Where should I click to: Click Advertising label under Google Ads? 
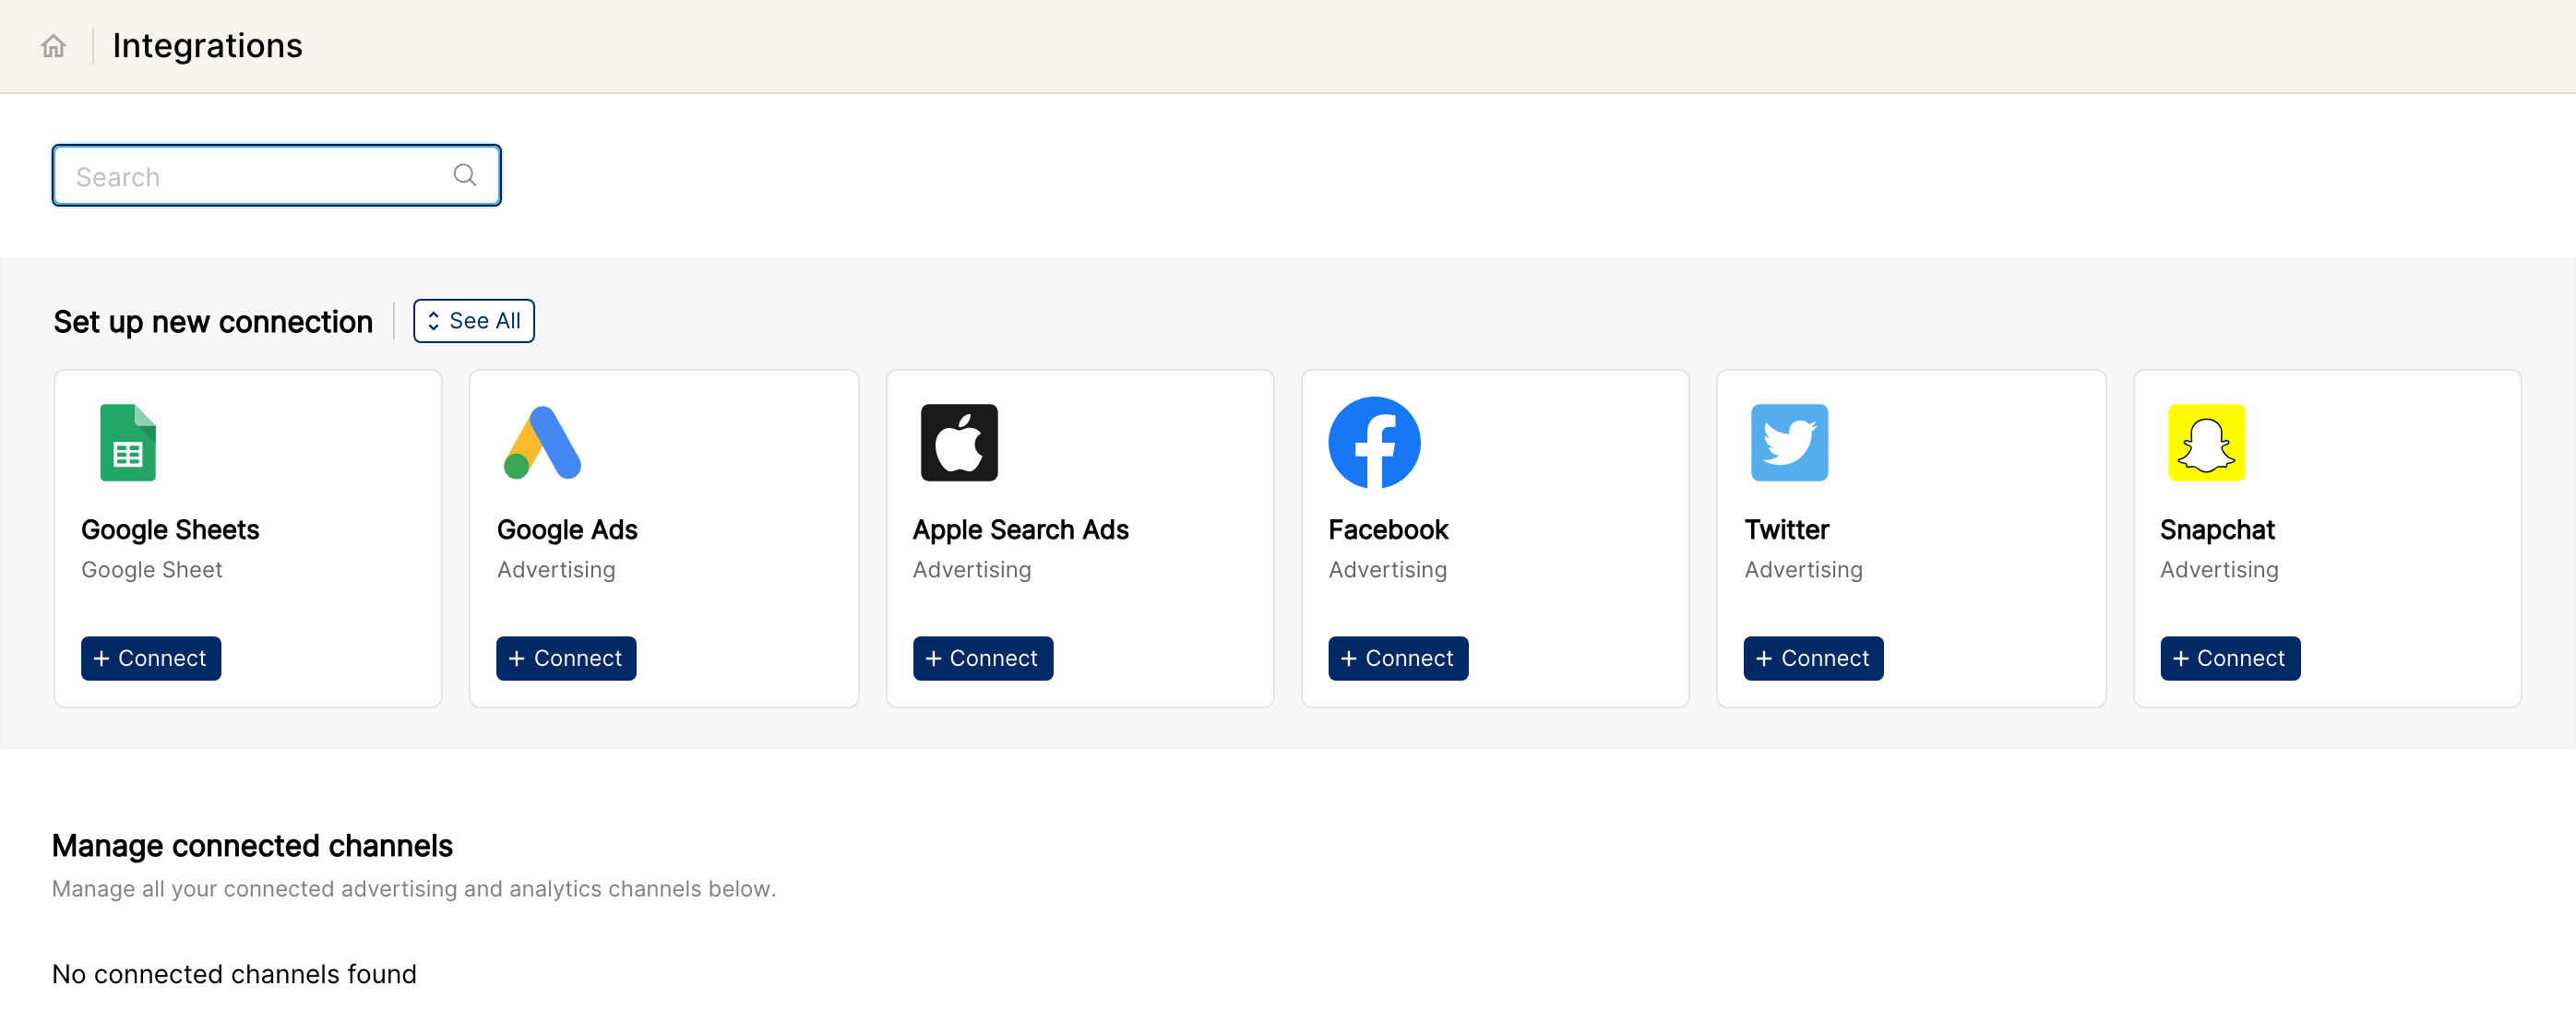pos(556,570)
